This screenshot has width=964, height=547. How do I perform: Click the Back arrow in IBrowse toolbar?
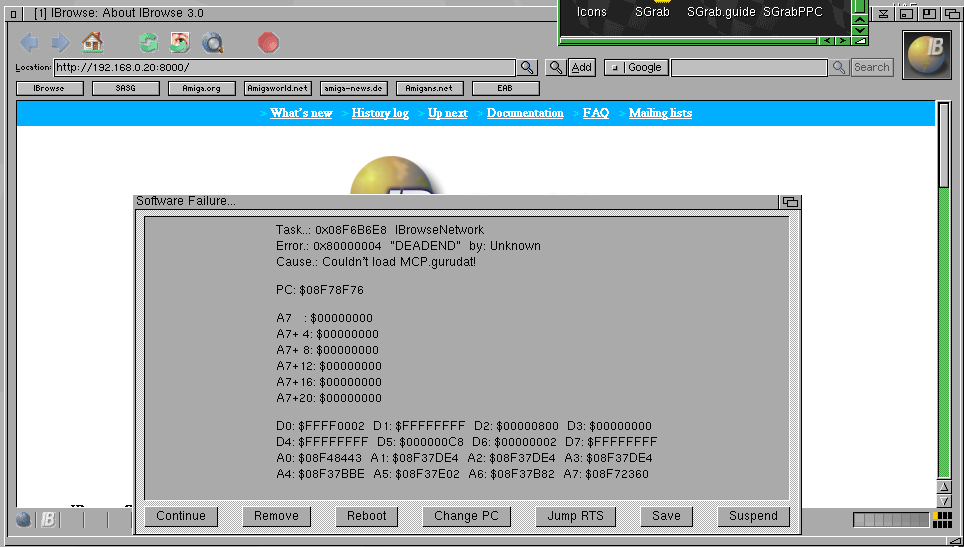point(29,42)
